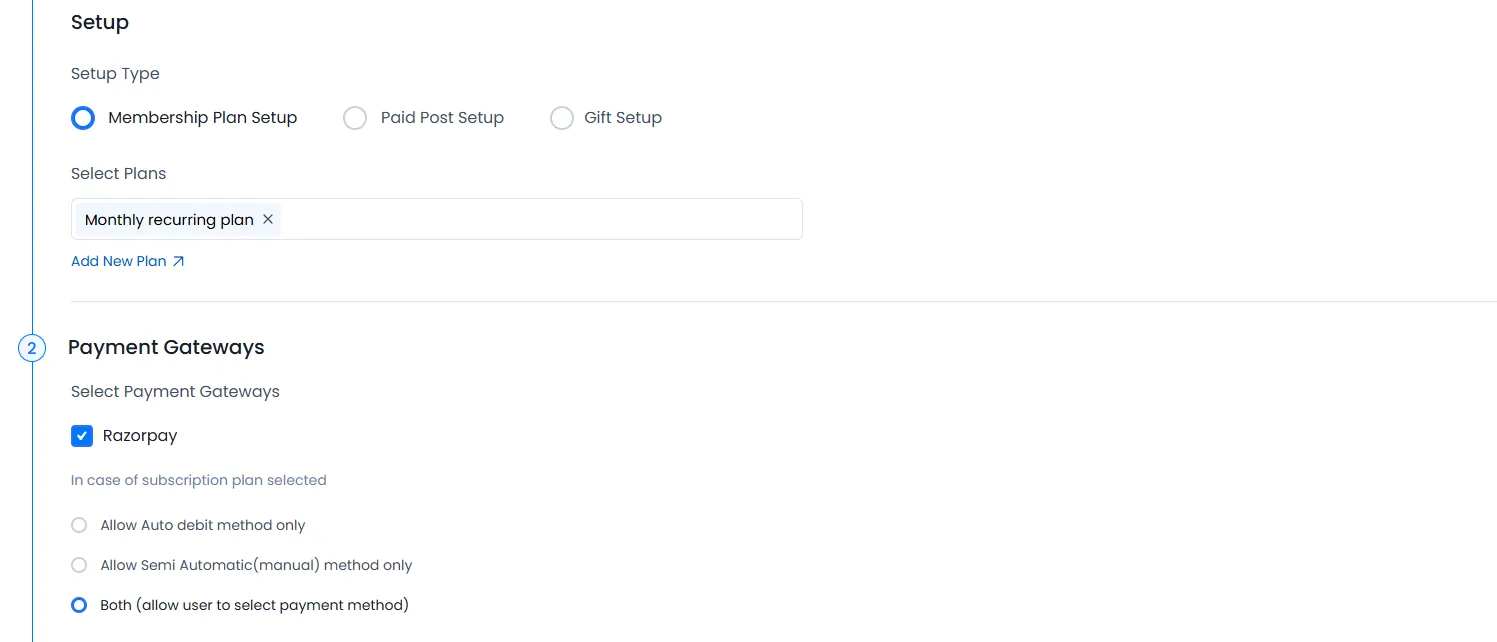Viewport: 1497px width, 642px height.
Task: Click the Monthly recurring plan chip label
Action: [x=168, y=219]
